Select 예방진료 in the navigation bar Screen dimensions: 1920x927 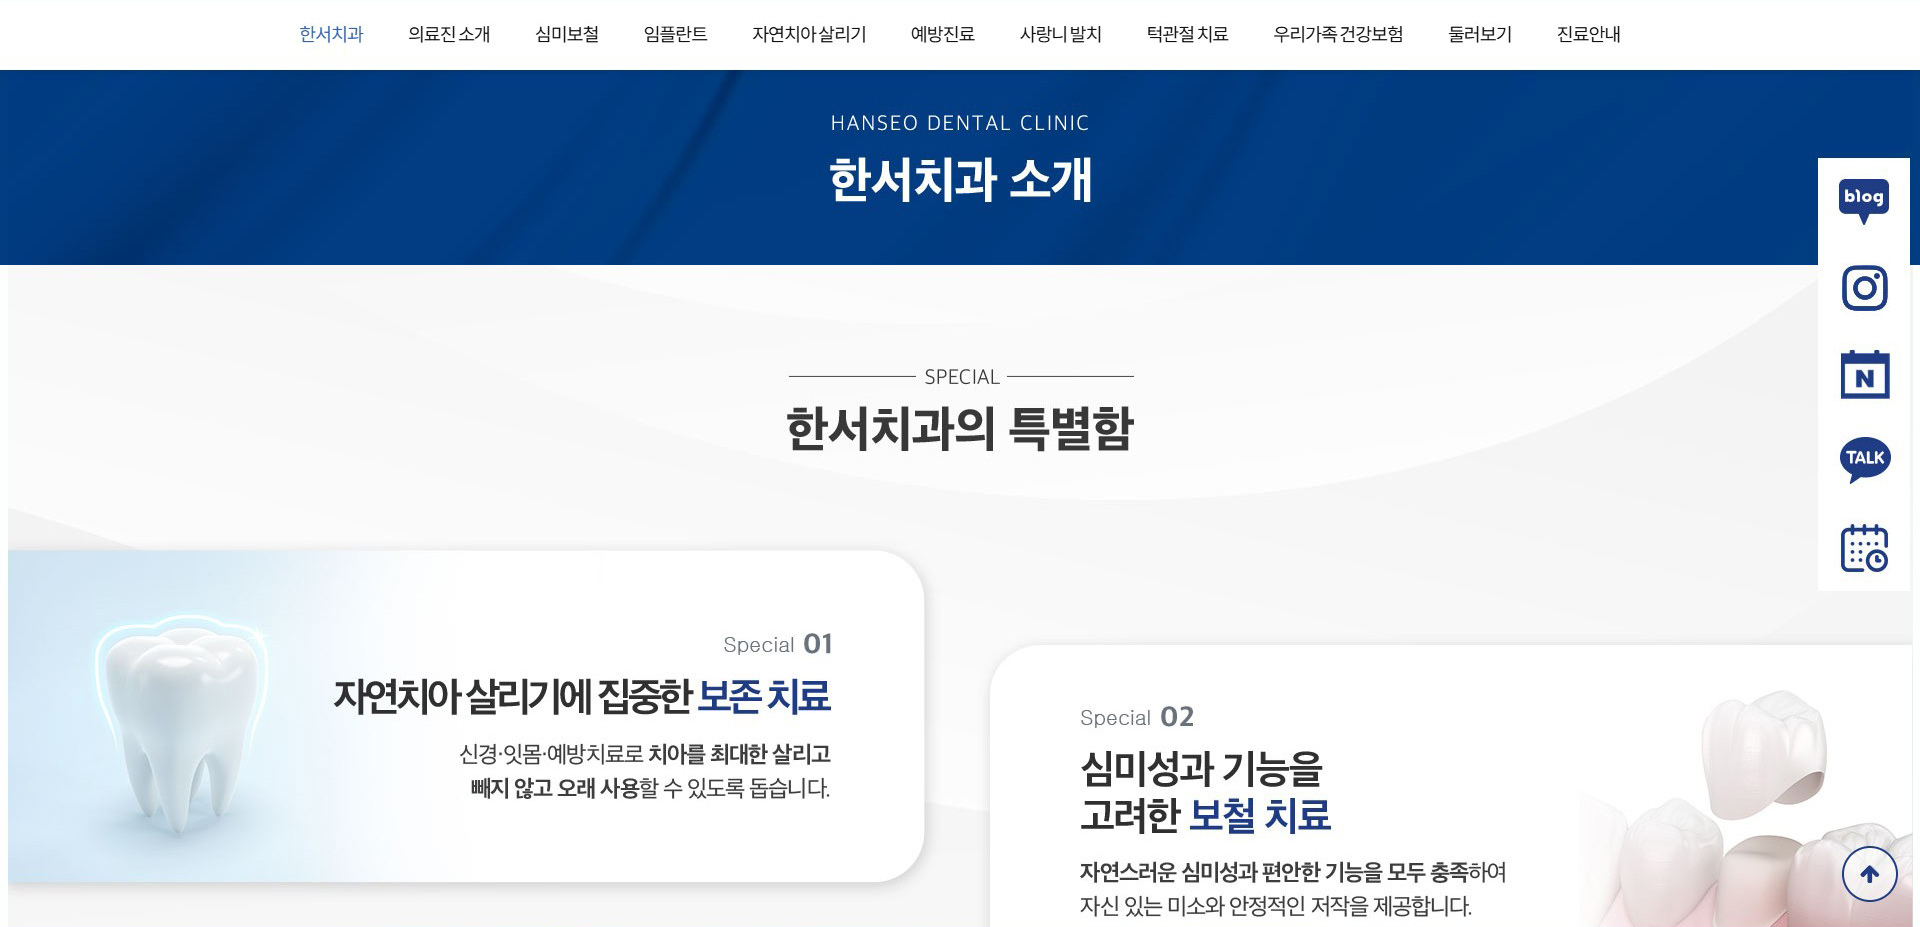pyautogui.click(x=943, y=34)
